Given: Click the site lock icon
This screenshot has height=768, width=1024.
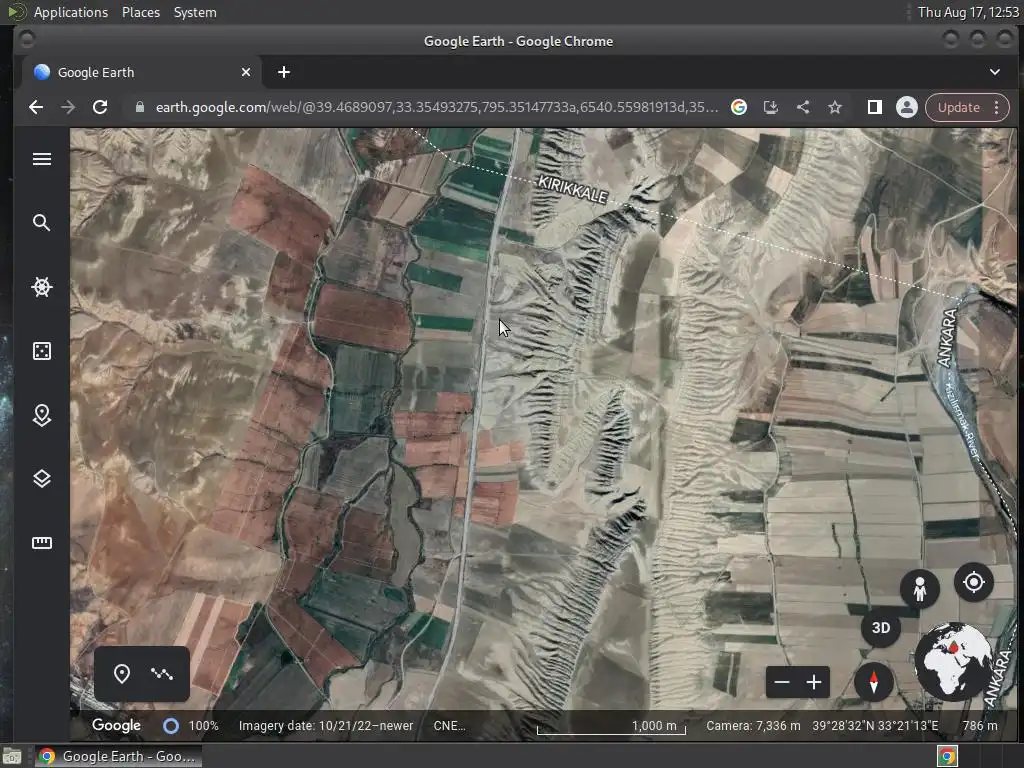Looking at the screenshot, I should tap(139, 107).
